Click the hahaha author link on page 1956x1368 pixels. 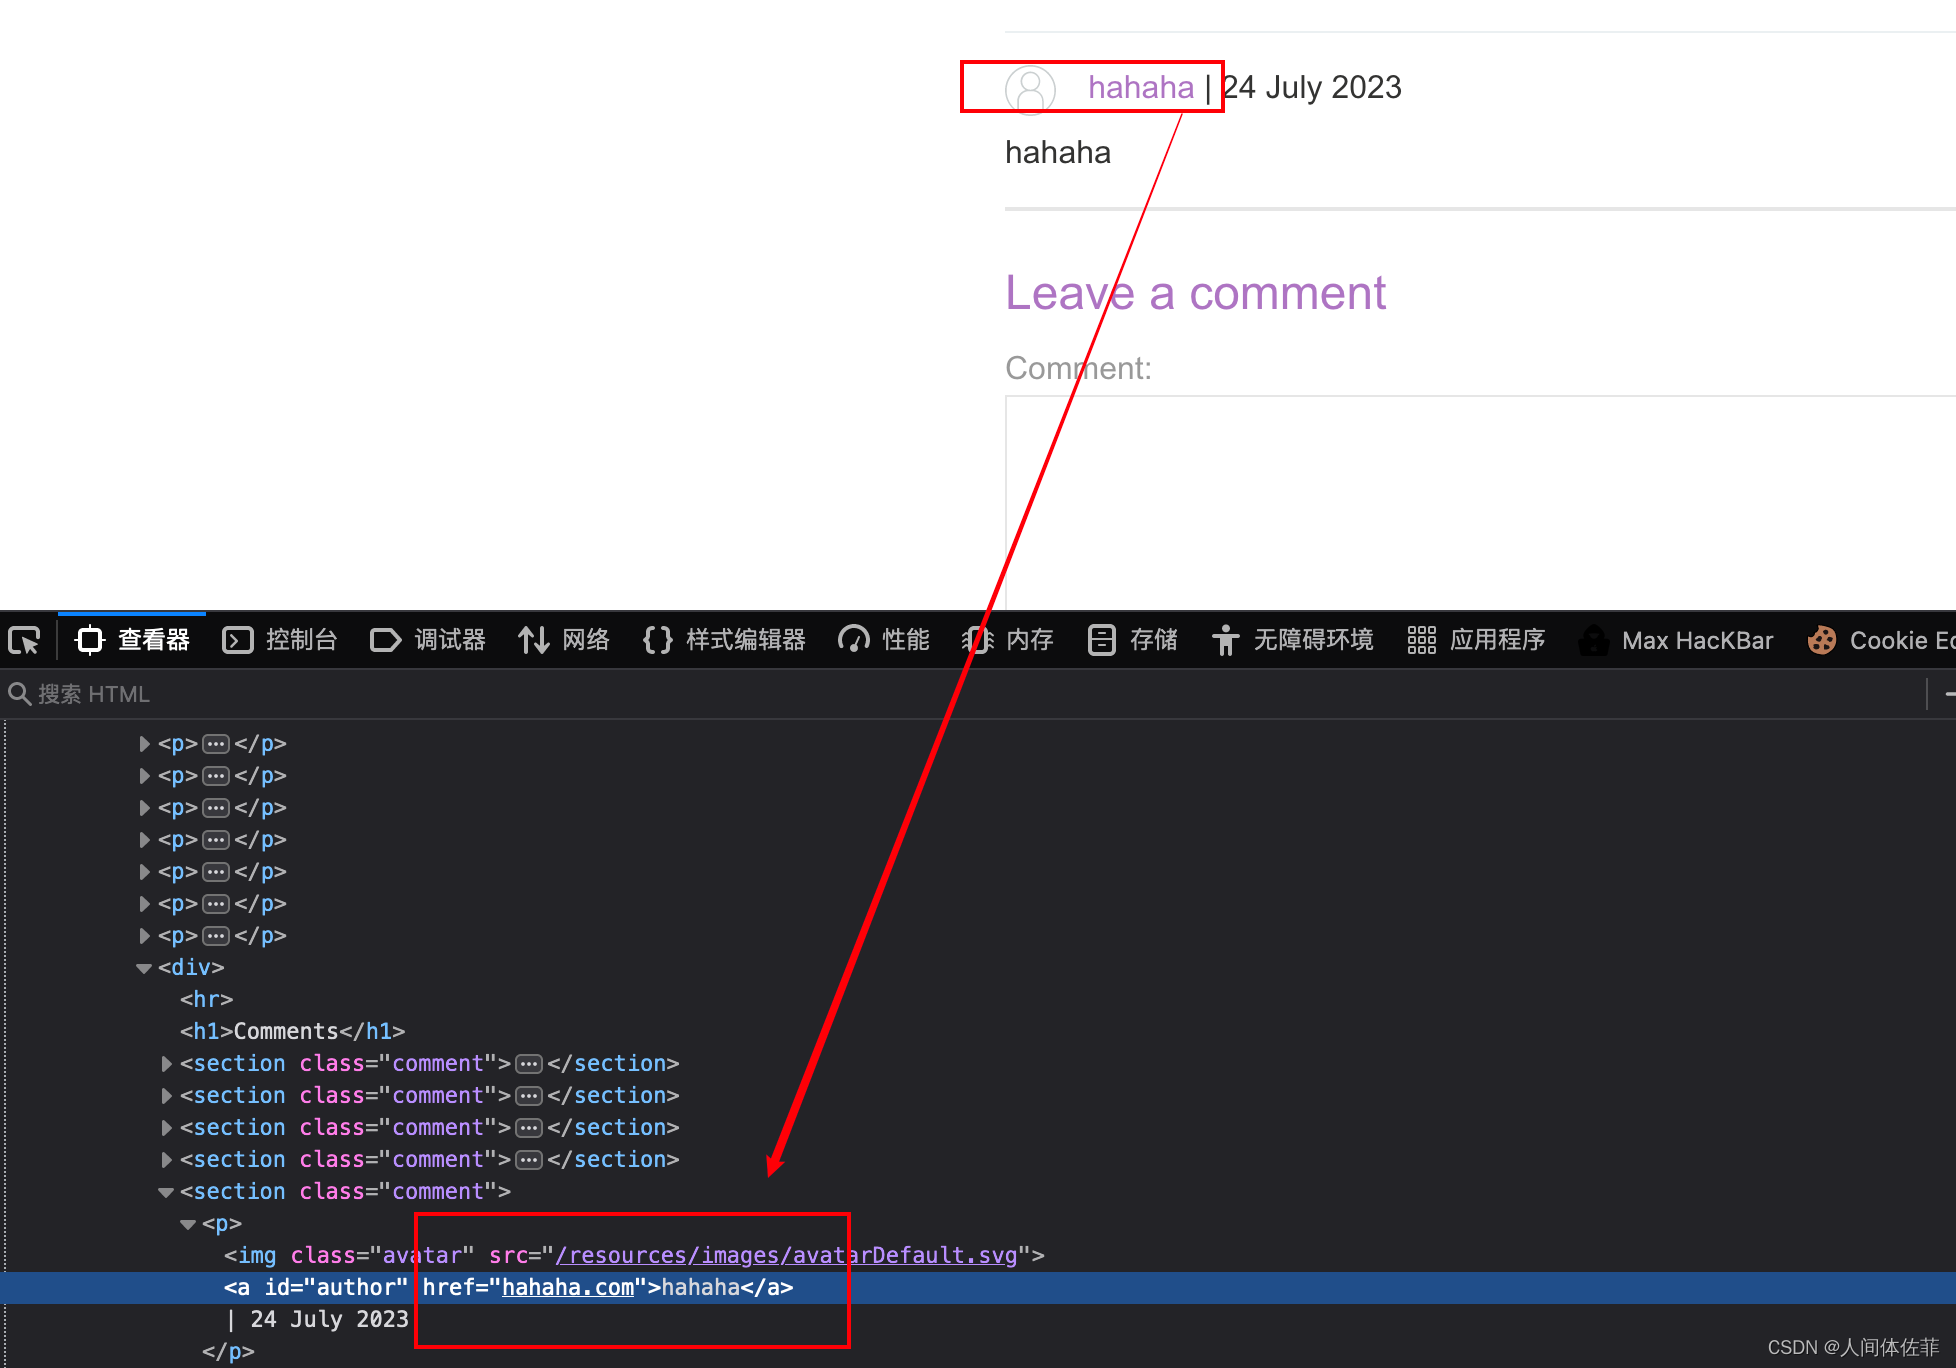pyautogui.click(x=1140, y=88)
